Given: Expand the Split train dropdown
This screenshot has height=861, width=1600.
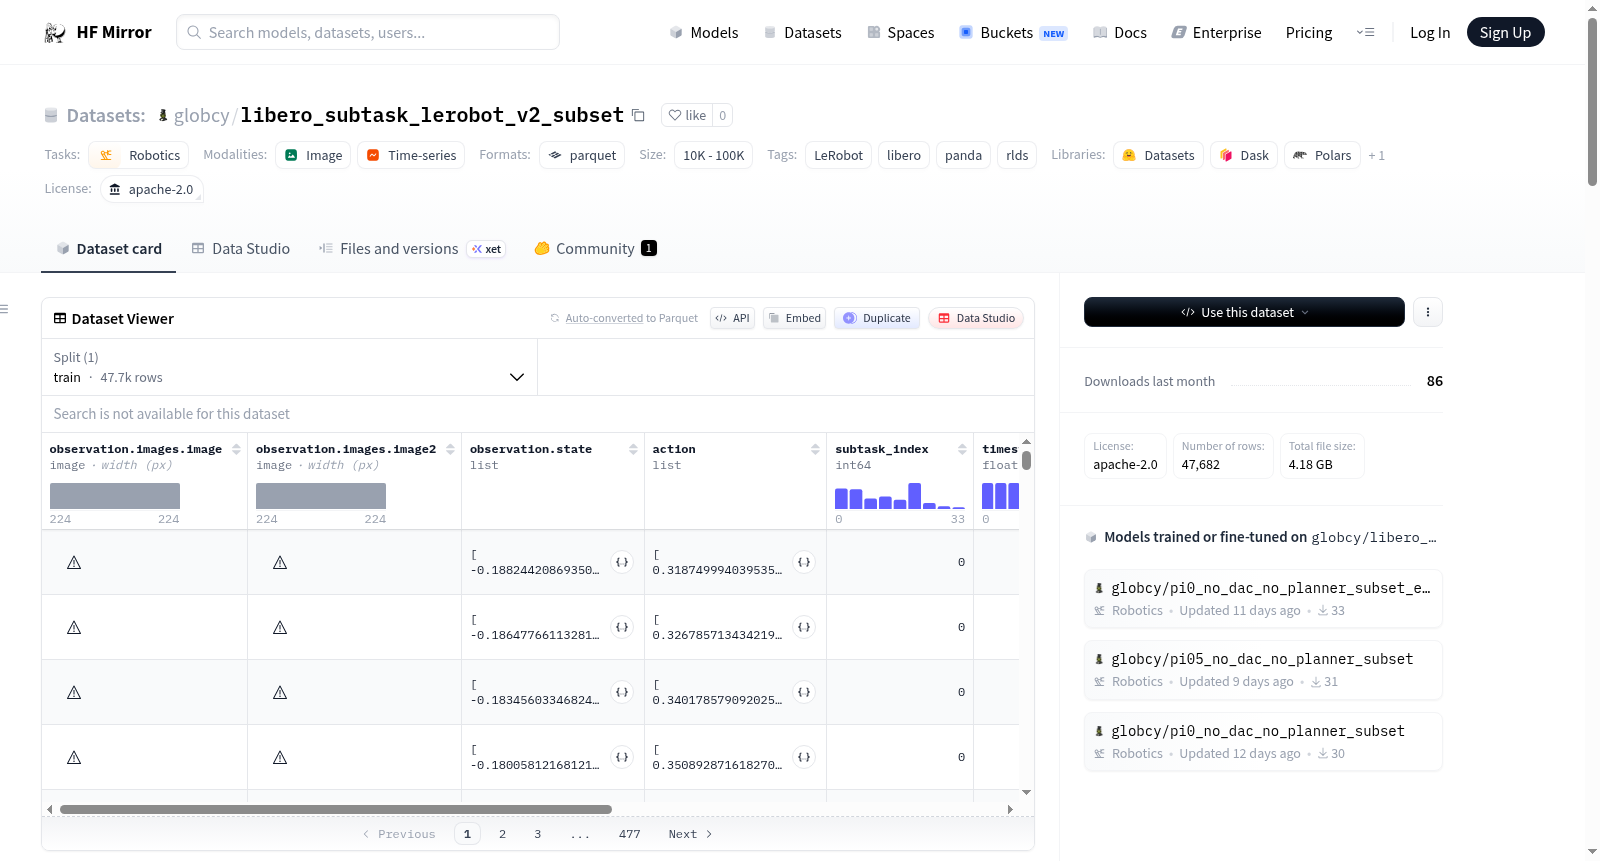Looking at the screenshot, I should (x=289, y=367).
